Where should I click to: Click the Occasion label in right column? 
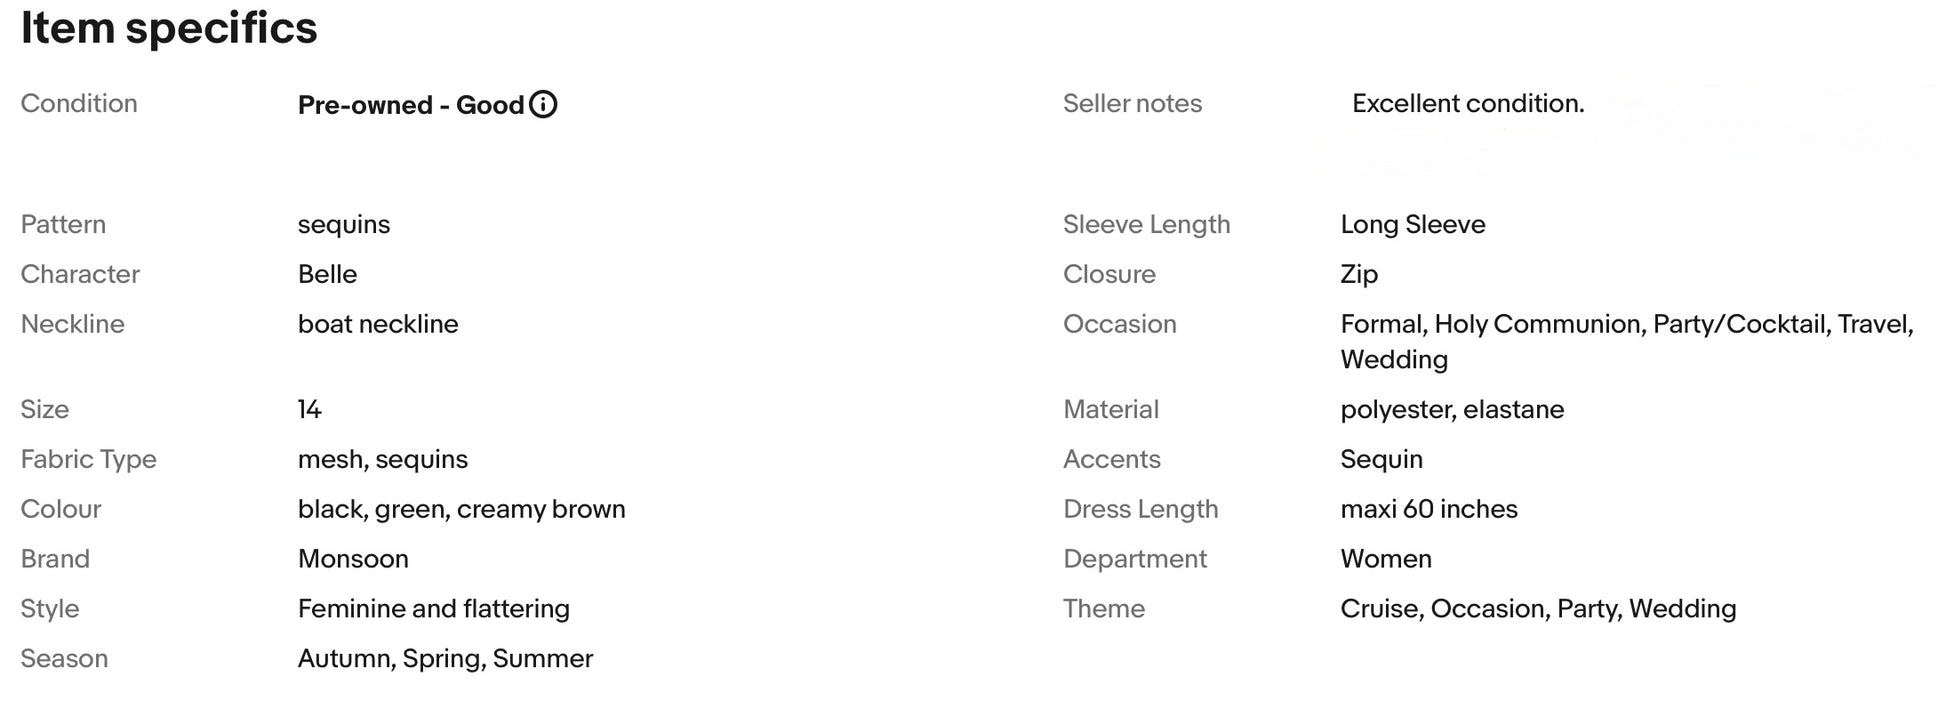tap(1119, 324)
